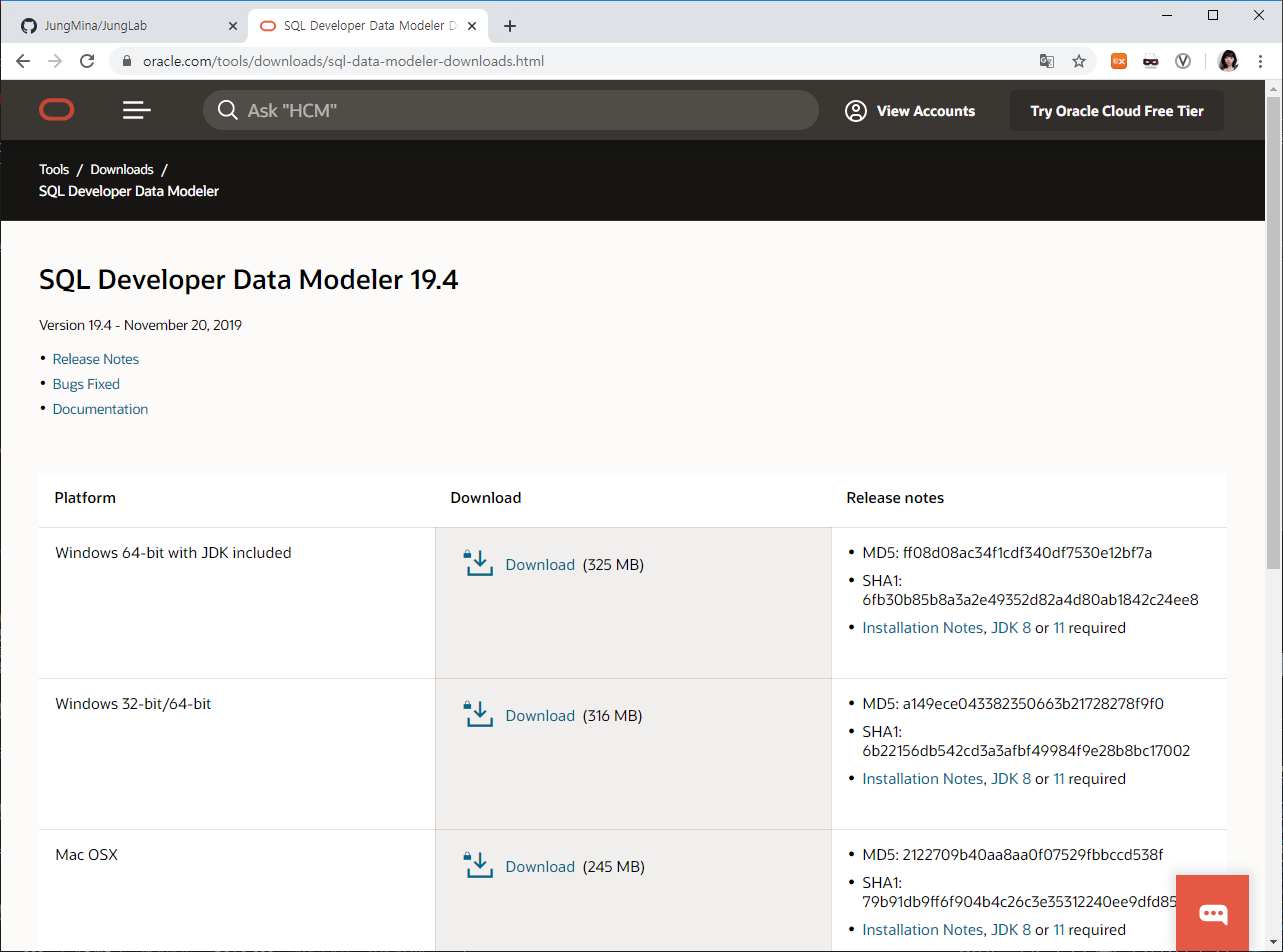Open Installation Notes for Windows 32-bit/64-bit
This screenshot has width=1283, height=952.
(922, 779)
